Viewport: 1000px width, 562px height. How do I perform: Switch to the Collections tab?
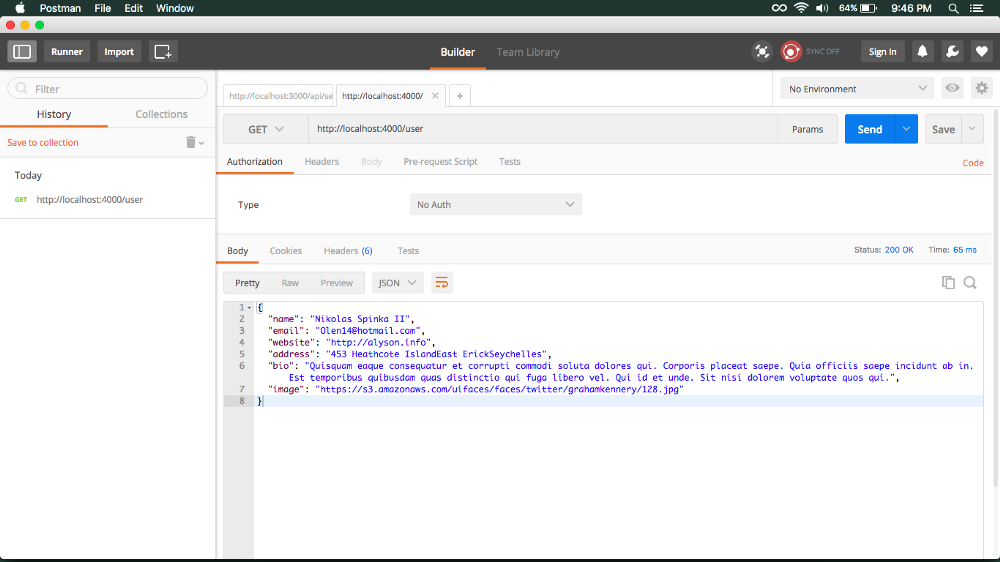coord(161,114)
